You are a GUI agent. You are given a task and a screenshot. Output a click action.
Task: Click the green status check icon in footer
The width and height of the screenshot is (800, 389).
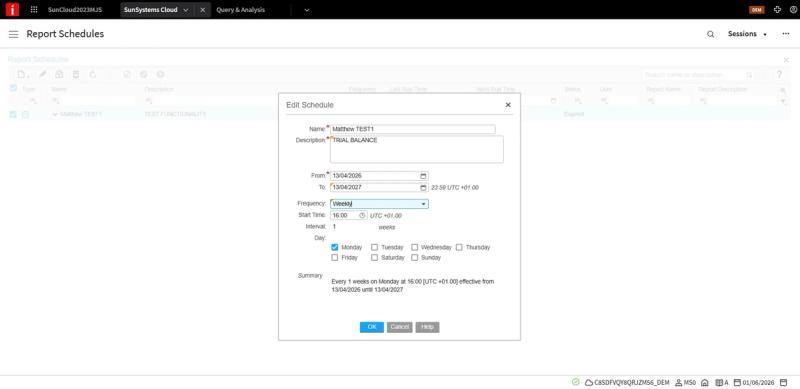[576, 382]
